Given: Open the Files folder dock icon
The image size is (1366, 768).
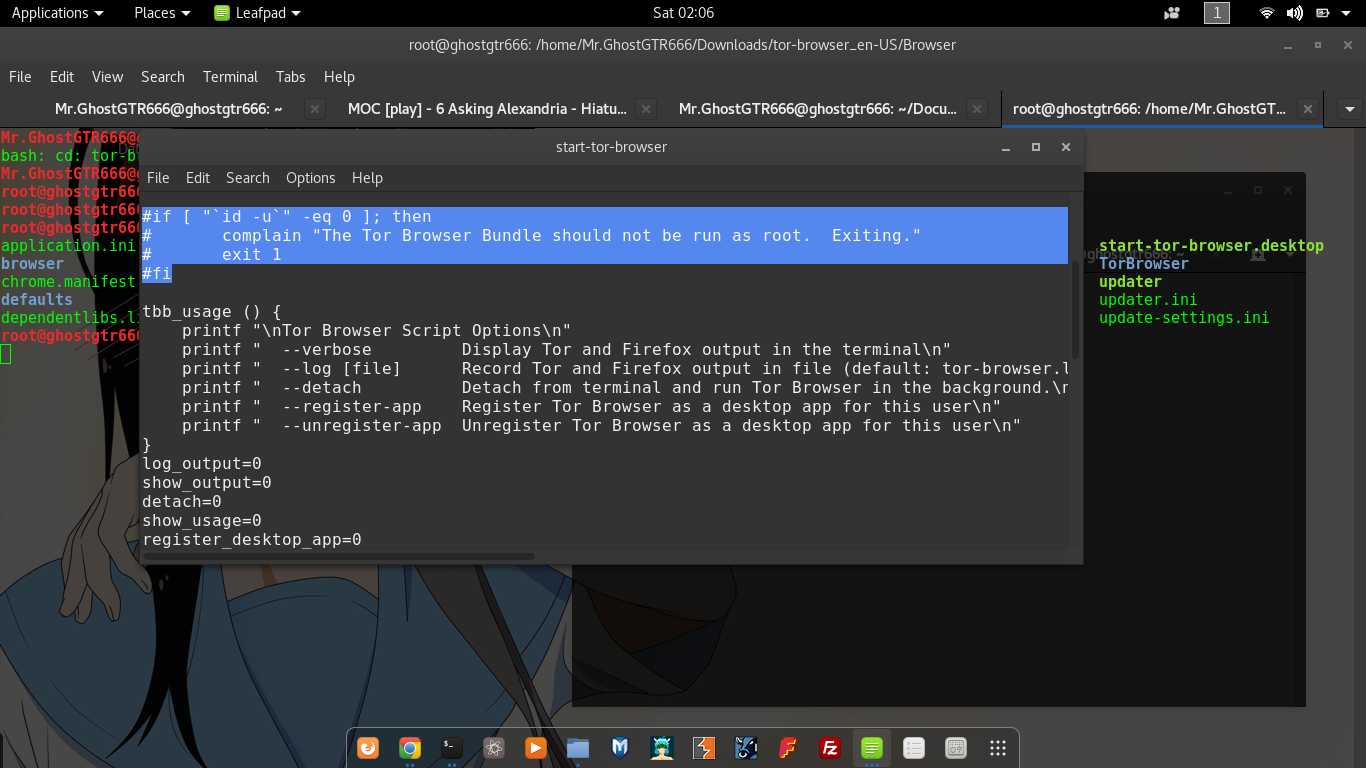Looking at the screenshot, I should click(578, 747).
